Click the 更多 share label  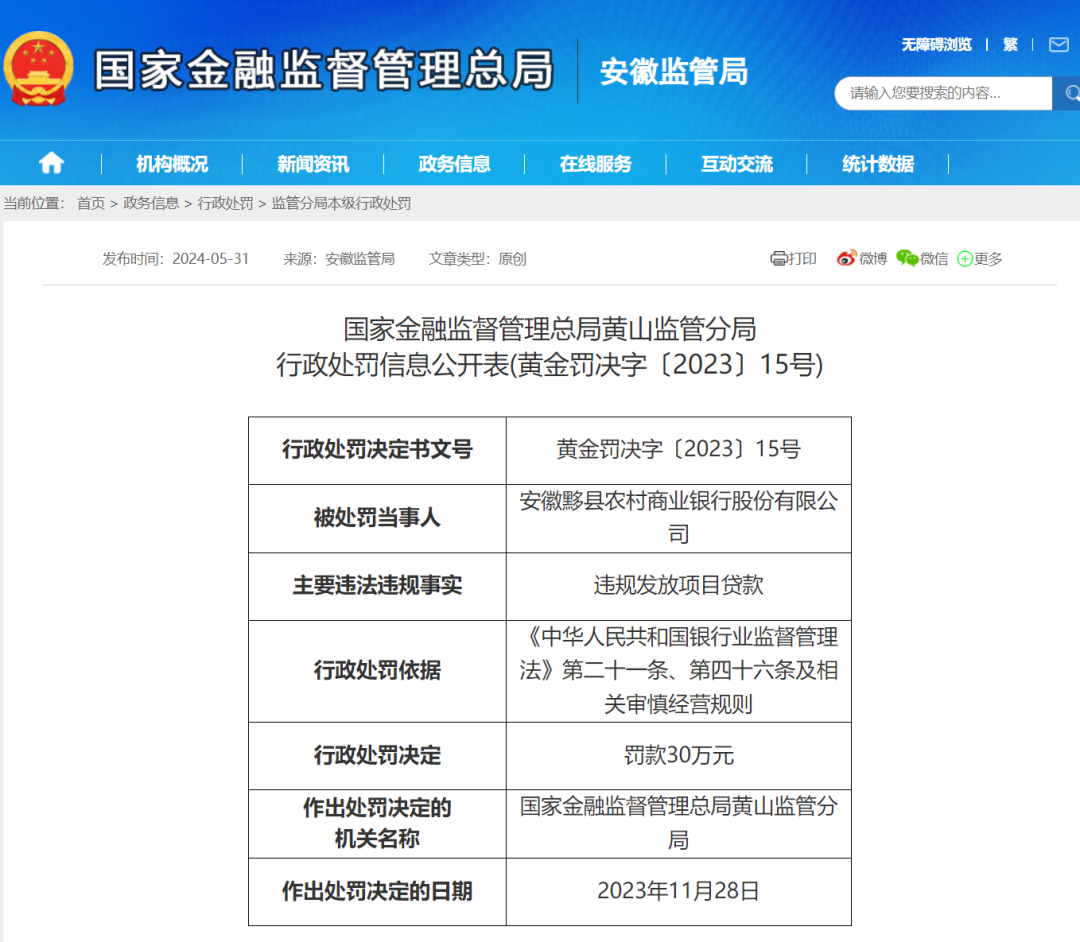[988, 259]
